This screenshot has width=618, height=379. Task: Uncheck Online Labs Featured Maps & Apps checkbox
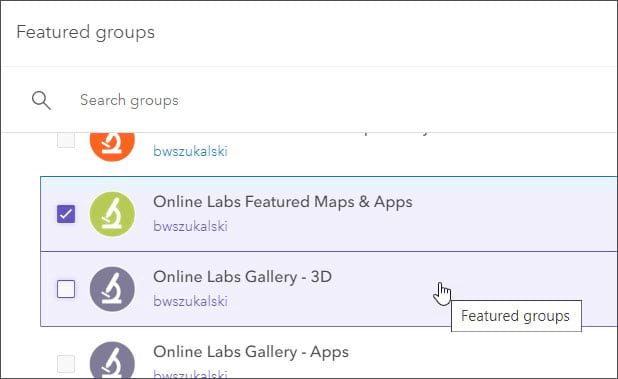[x=66, y=214]
